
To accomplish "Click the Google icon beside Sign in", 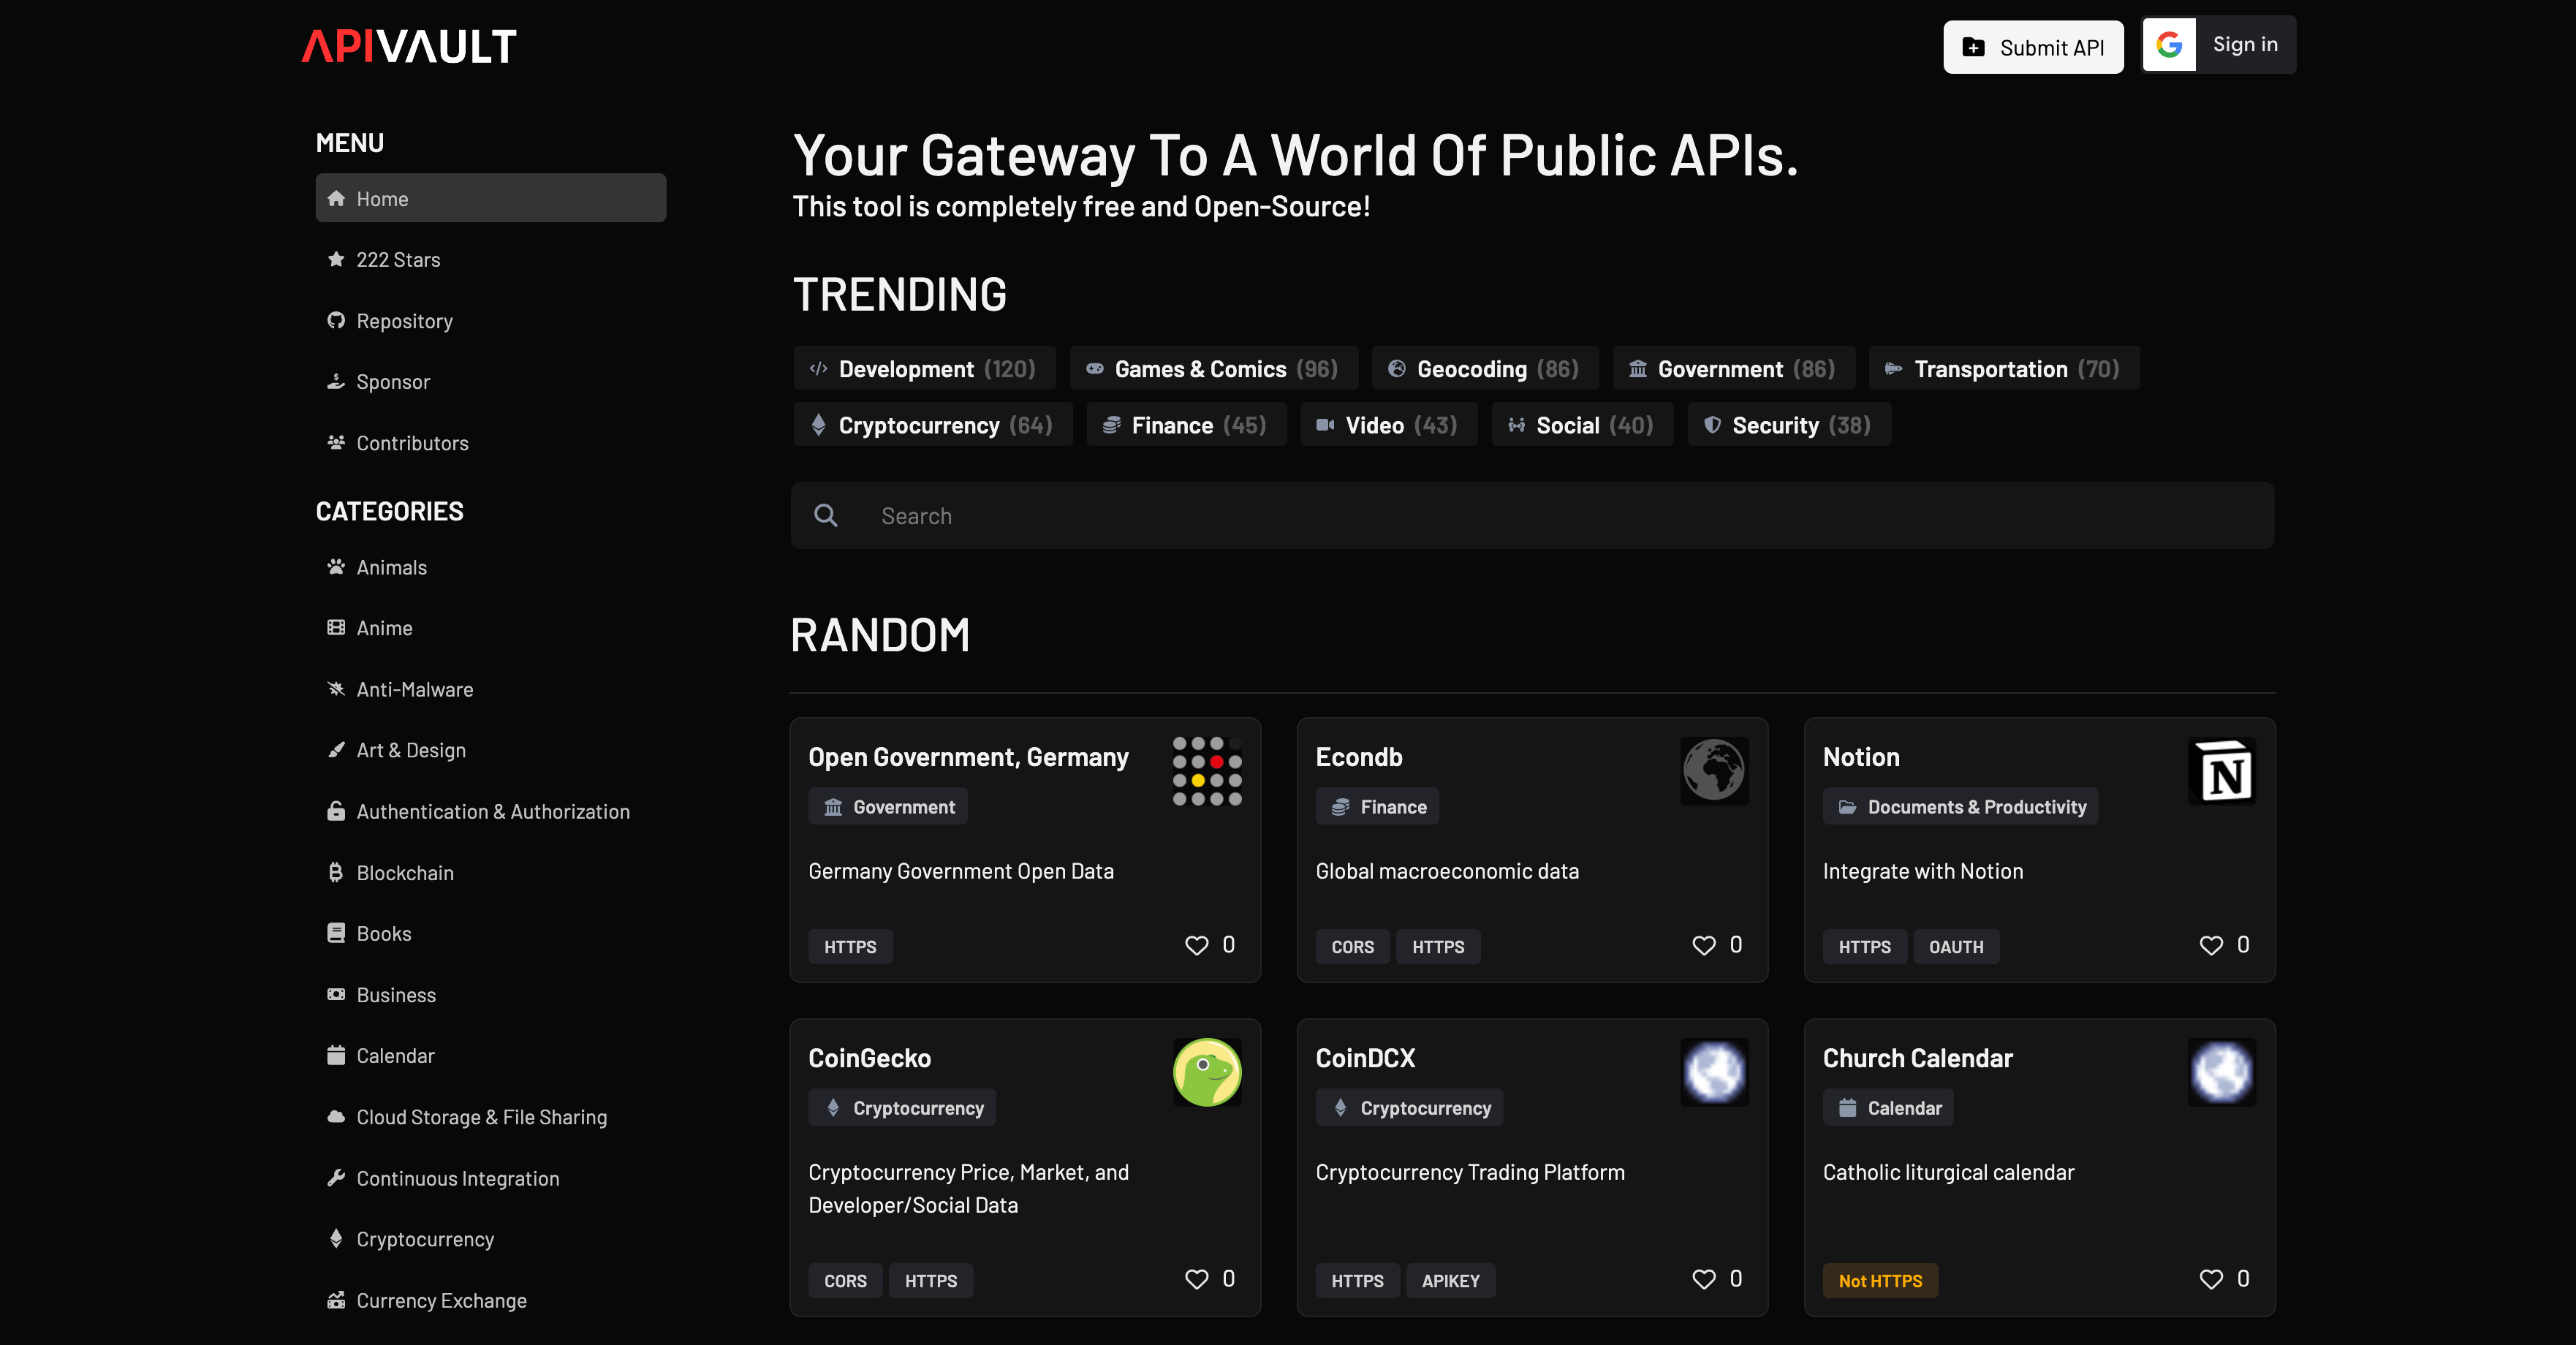I will pyautogui.click(x=2169, y=44).
